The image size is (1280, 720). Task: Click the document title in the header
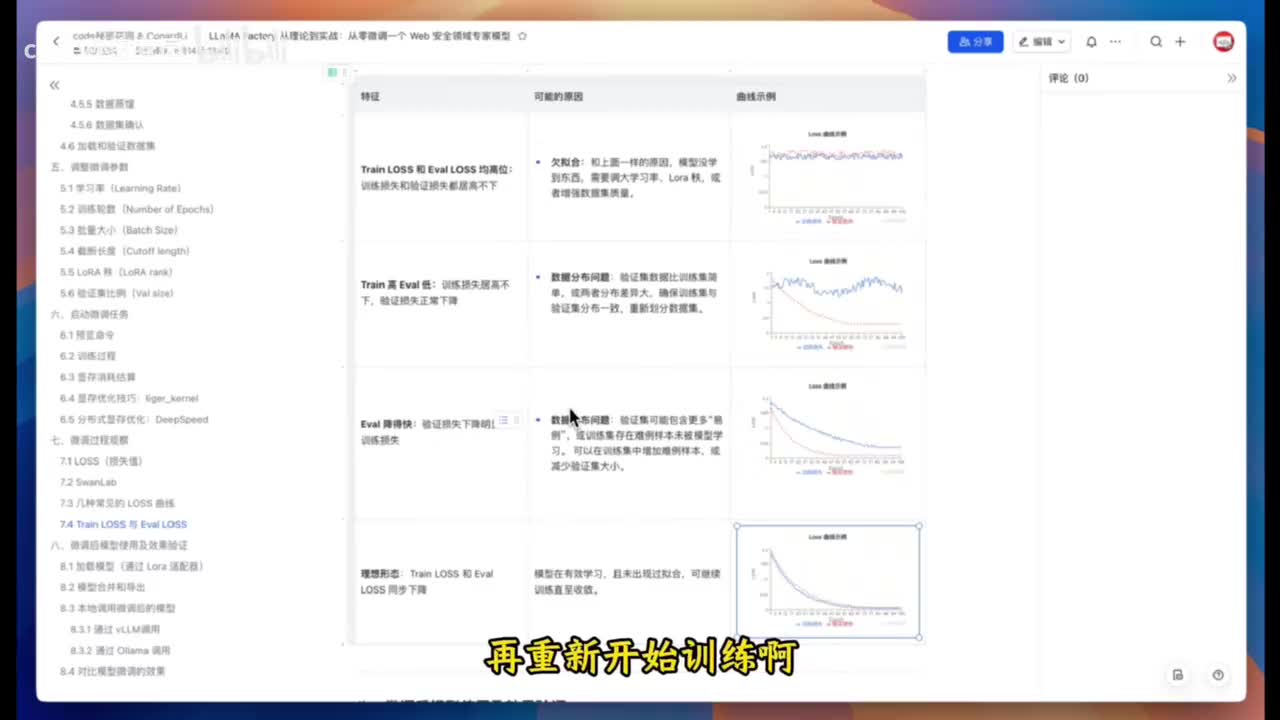[360, 36]
